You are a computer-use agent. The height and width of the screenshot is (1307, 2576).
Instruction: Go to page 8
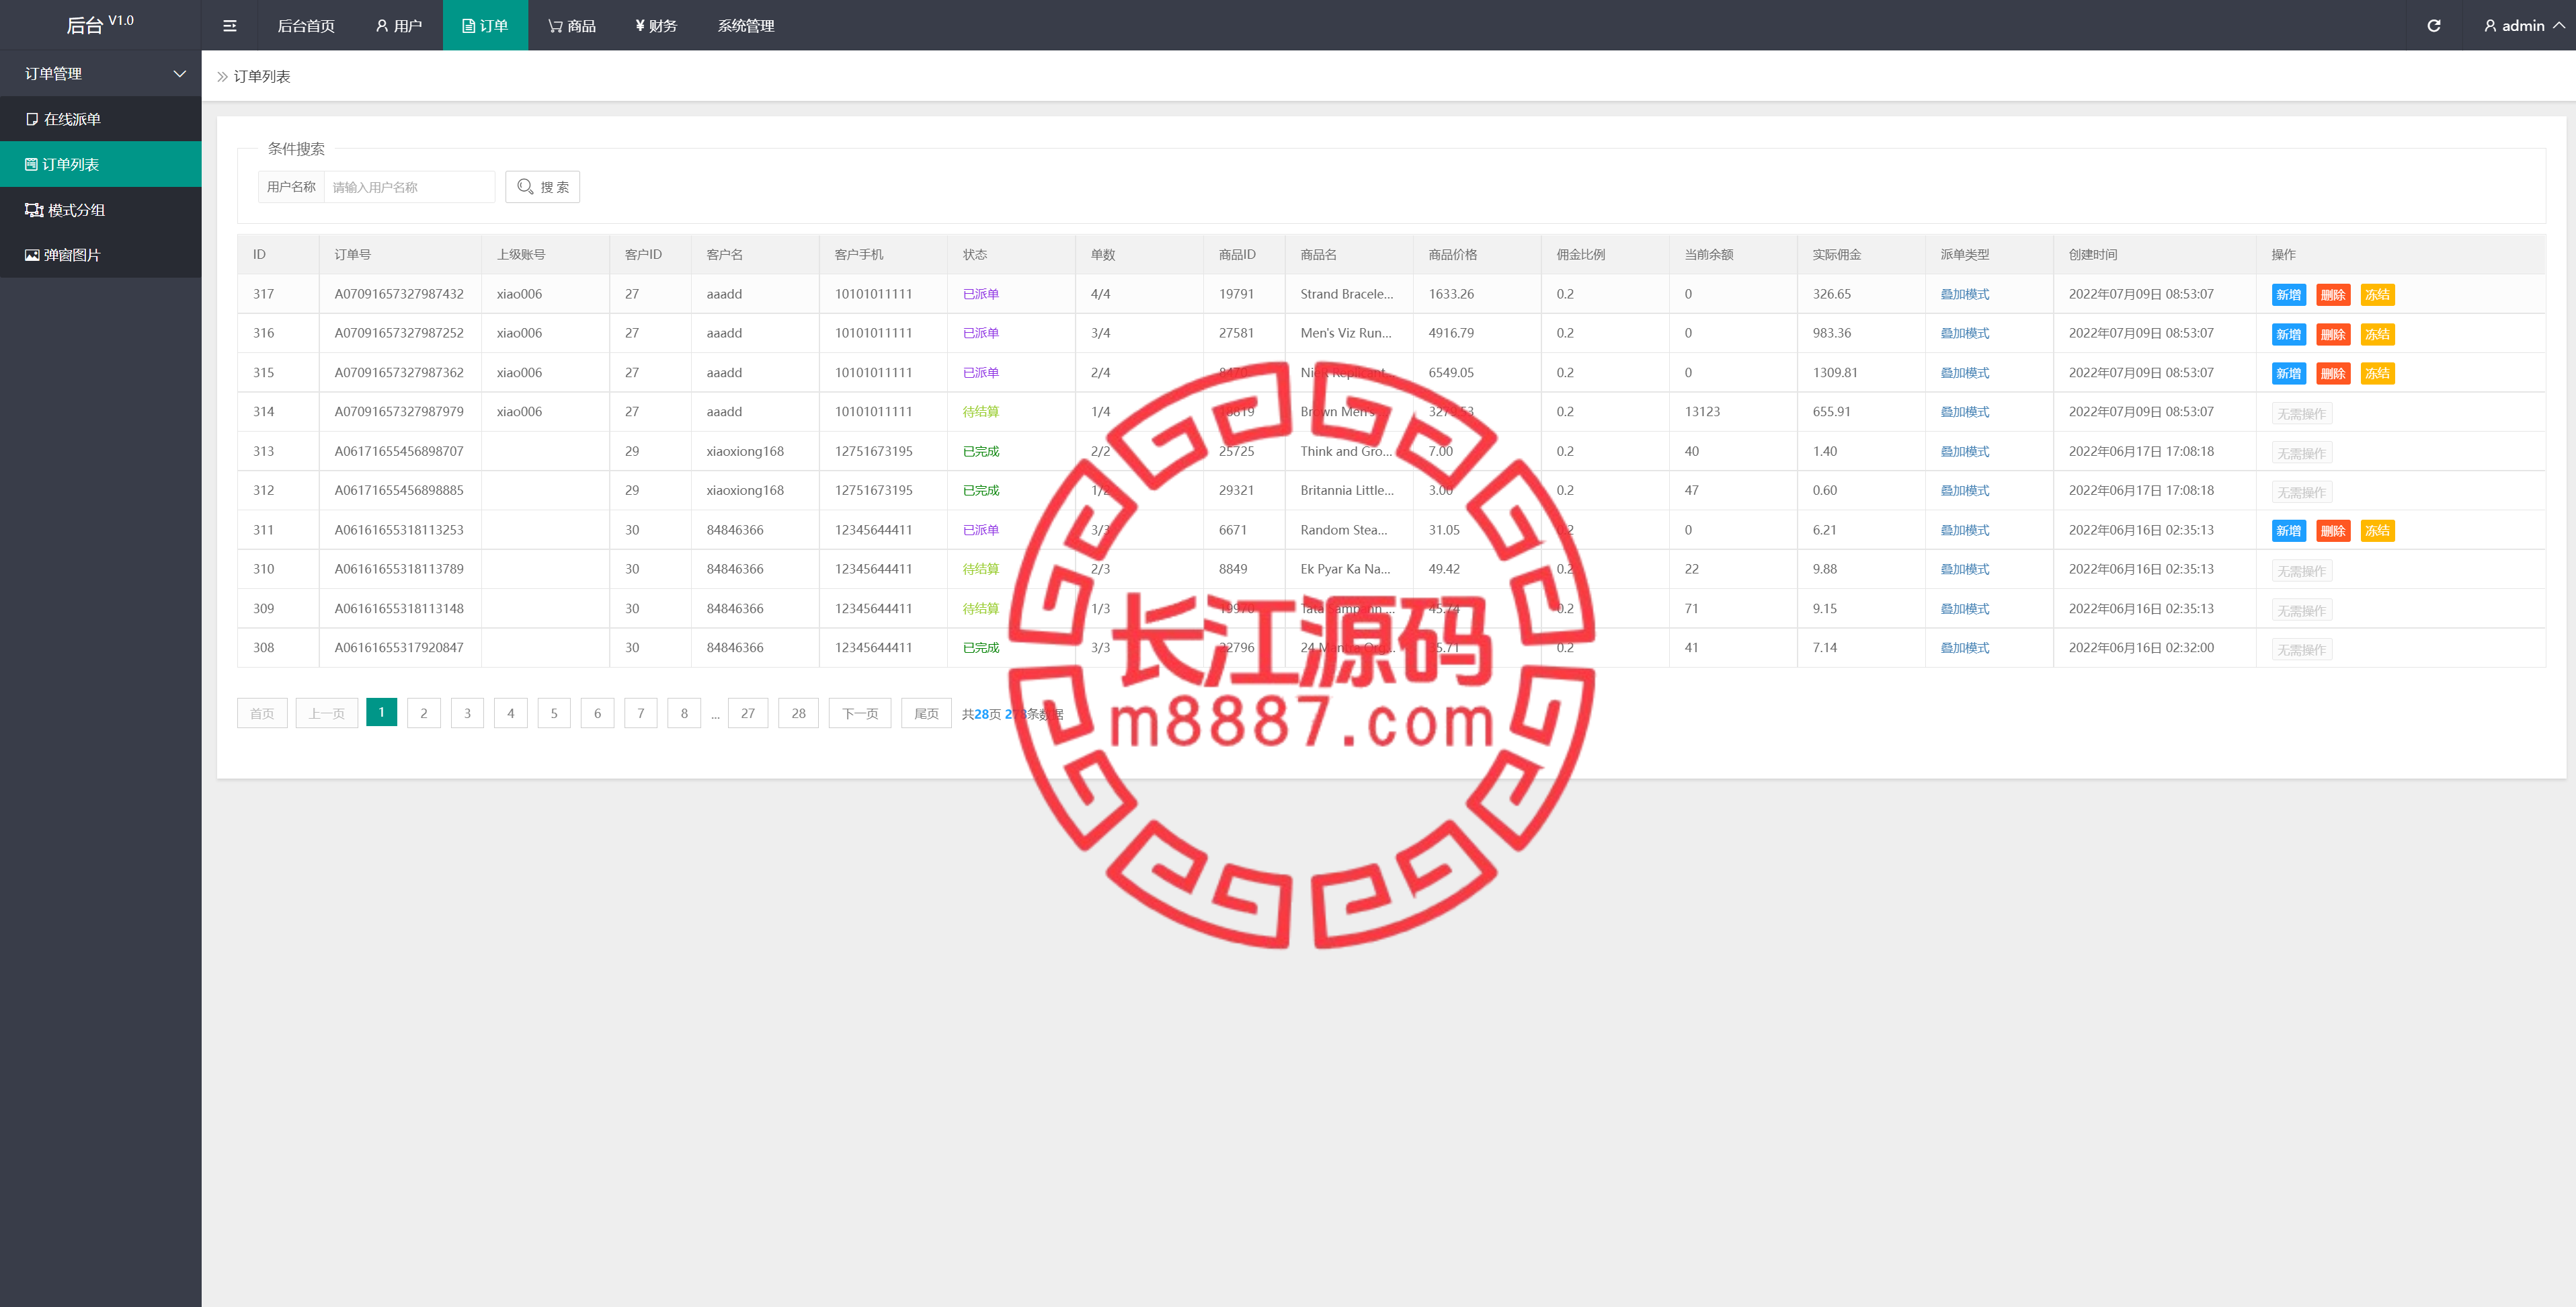coord(684,713)
